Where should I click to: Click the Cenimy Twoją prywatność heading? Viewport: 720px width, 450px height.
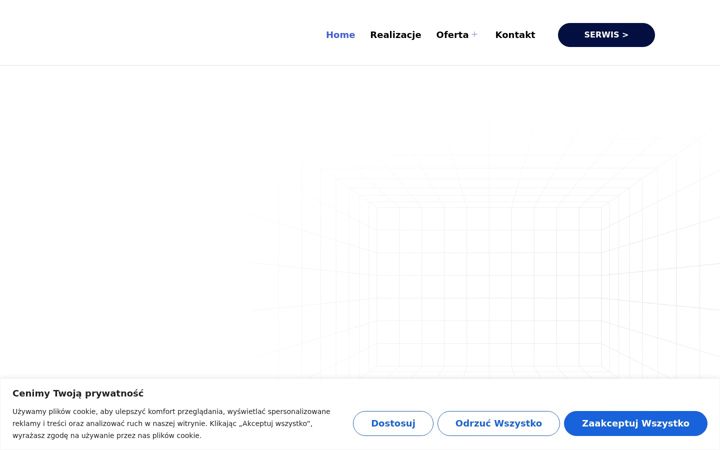pyautogui.click(x=78, y=393)
